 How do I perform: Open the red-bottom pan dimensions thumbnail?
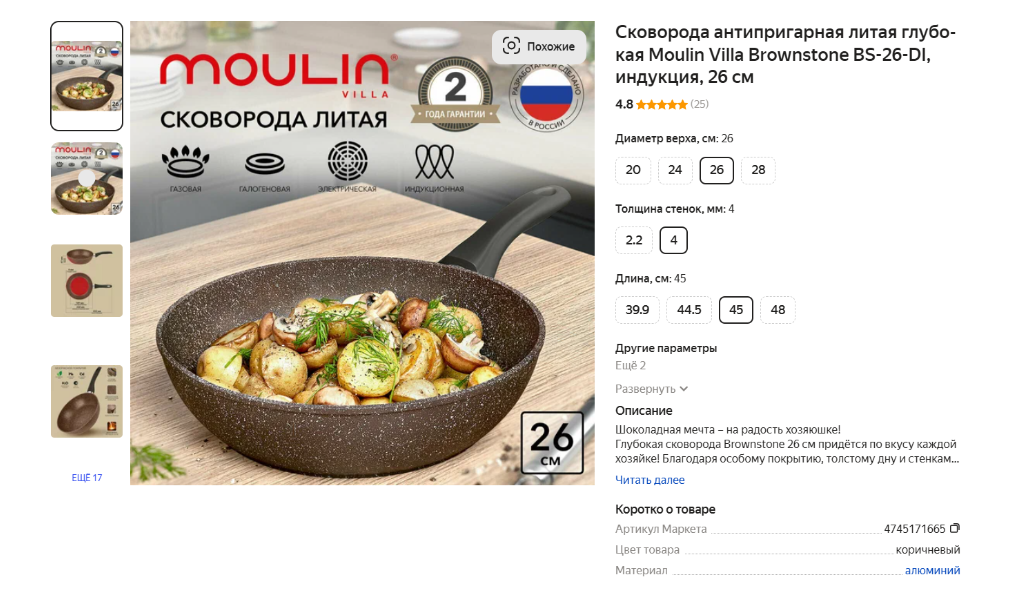(87, 280)
